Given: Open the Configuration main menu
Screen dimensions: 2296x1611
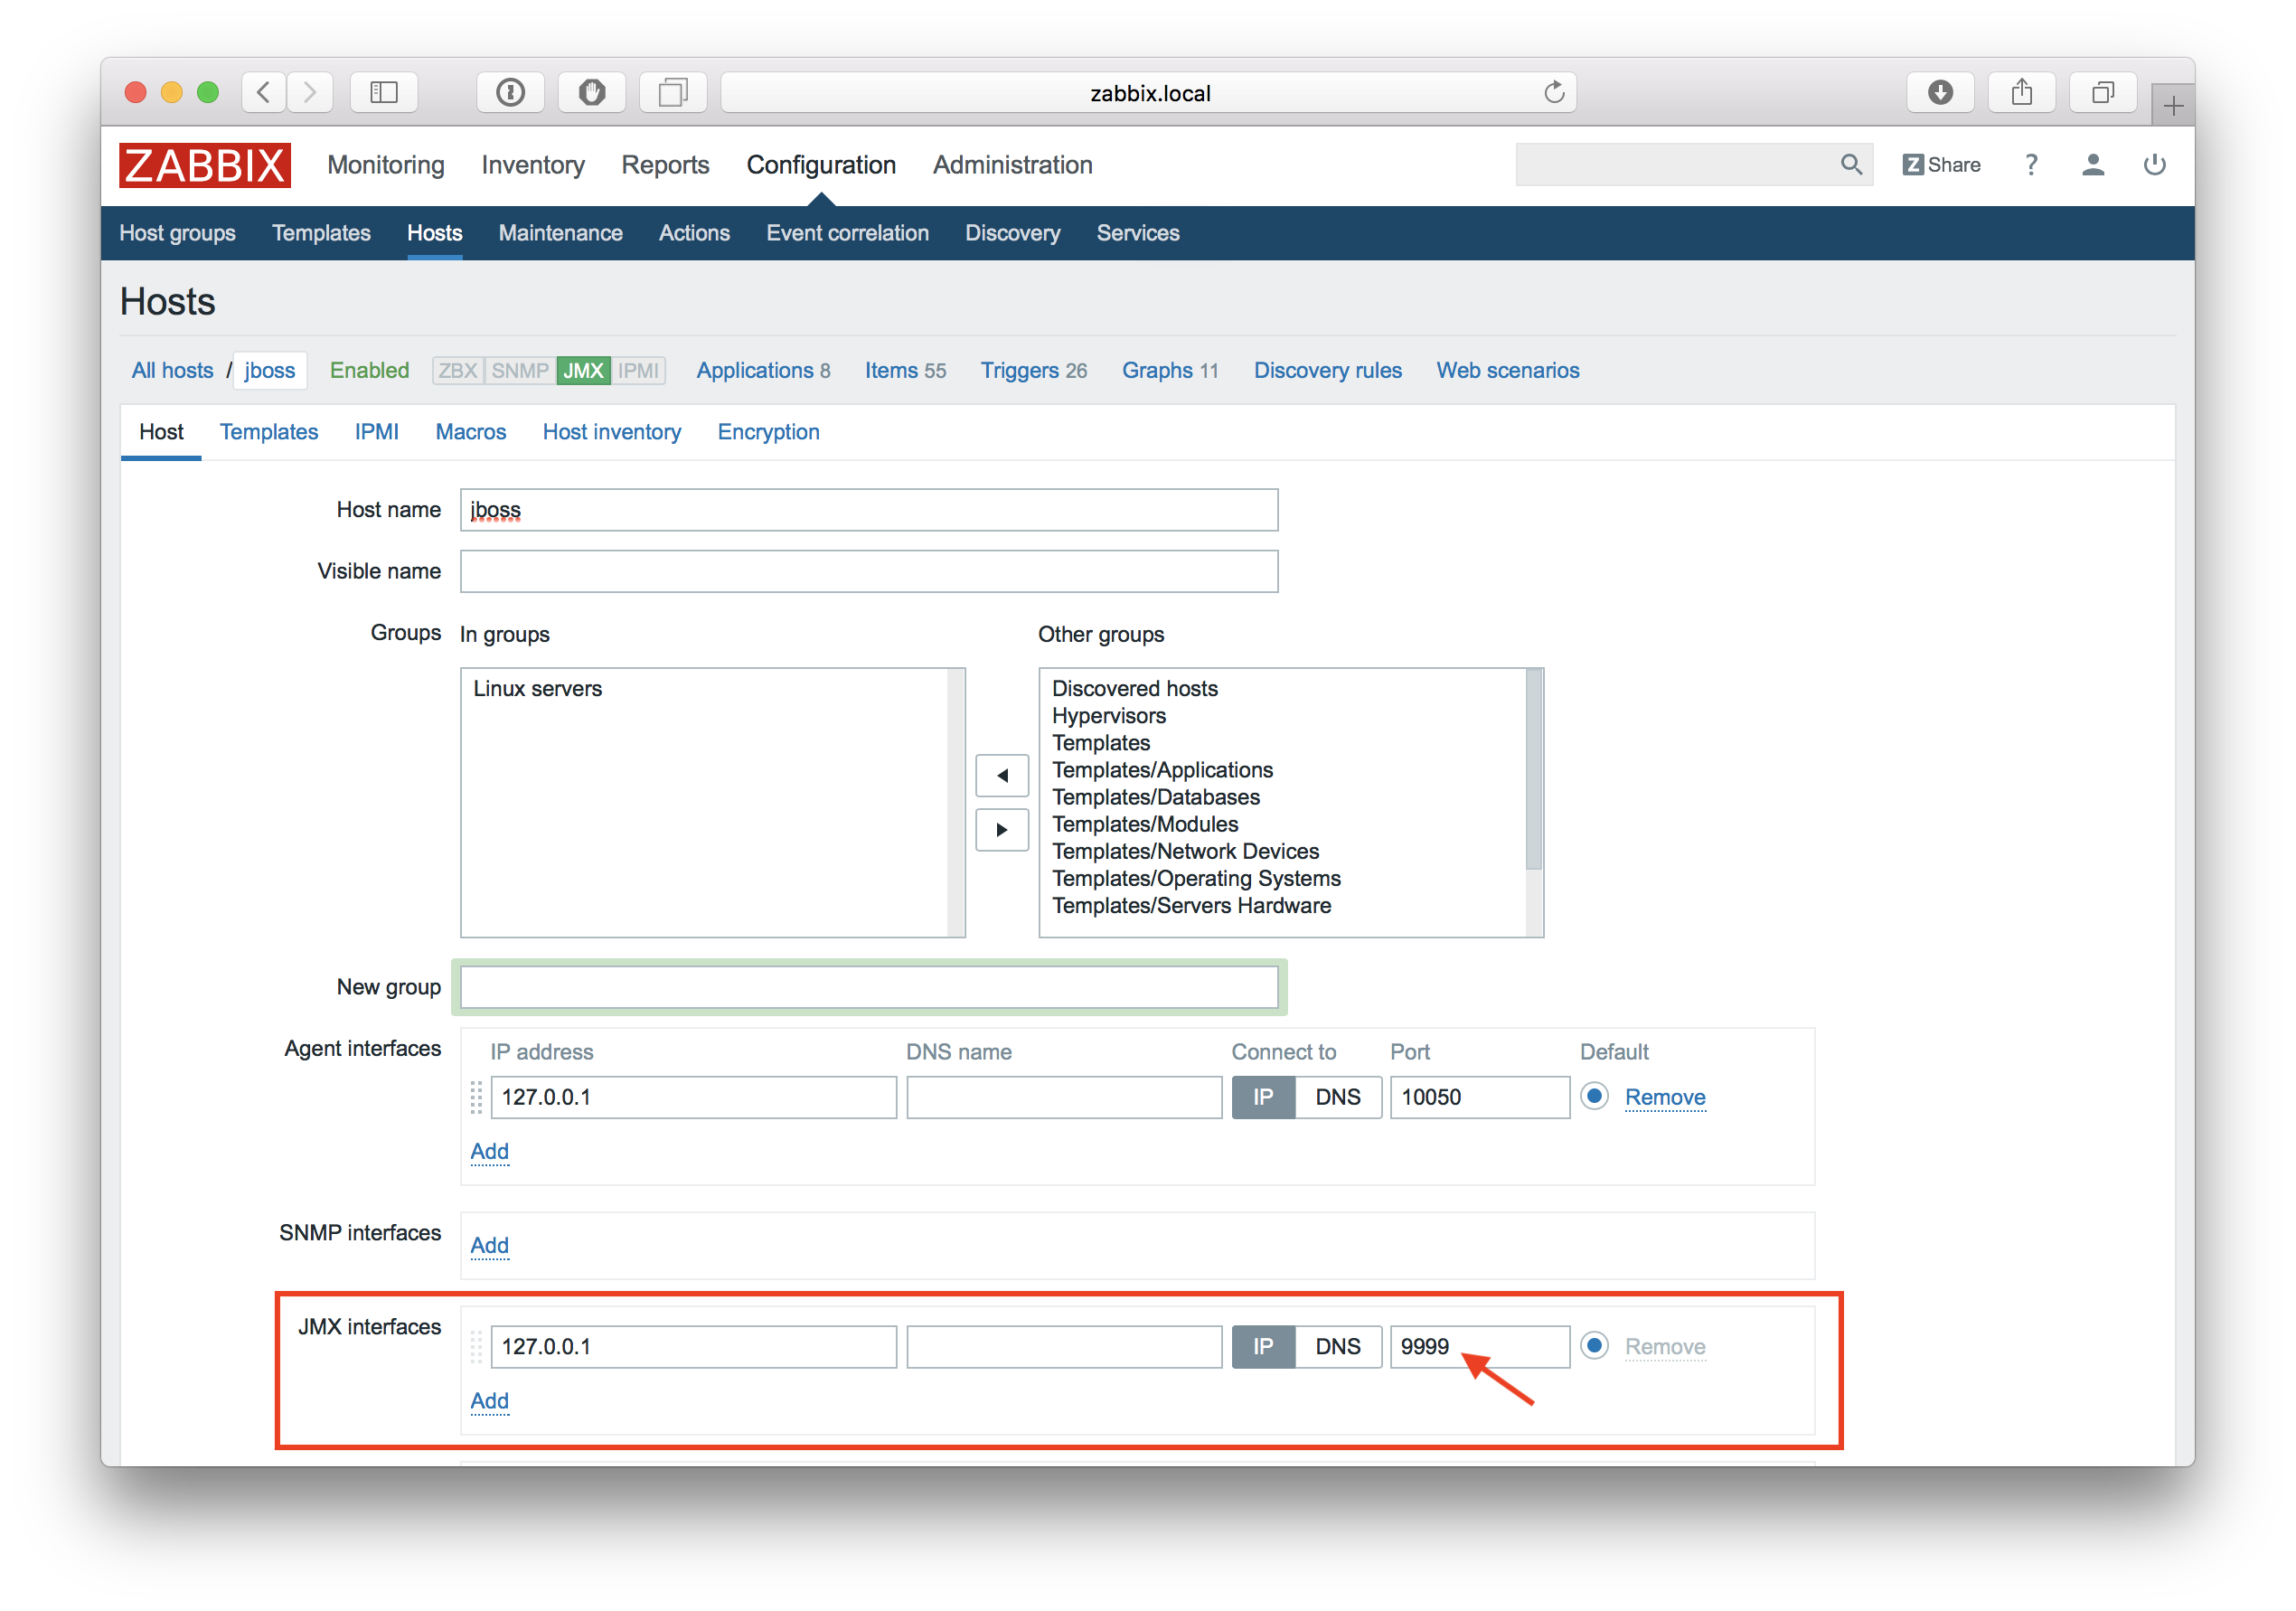Looking at the screenshot, I should pos(820,165).
